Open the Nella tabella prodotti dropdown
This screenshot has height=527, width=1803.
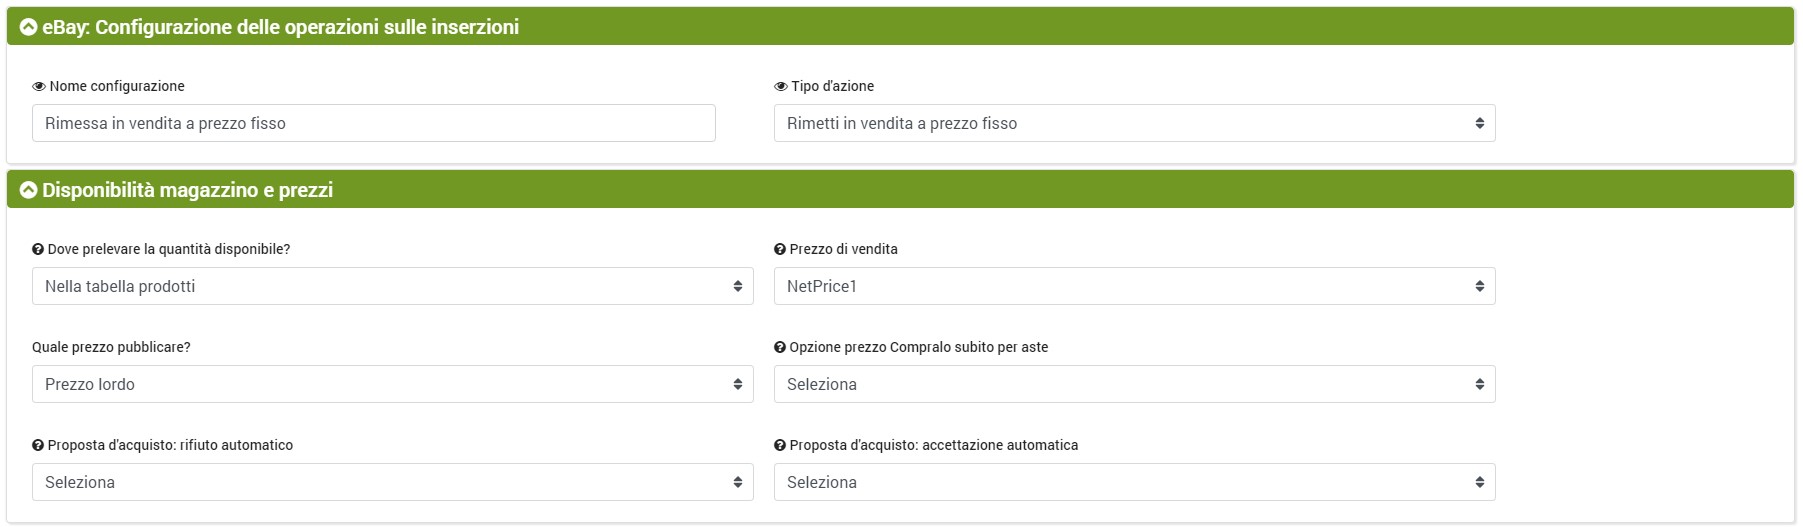[392, 286]
